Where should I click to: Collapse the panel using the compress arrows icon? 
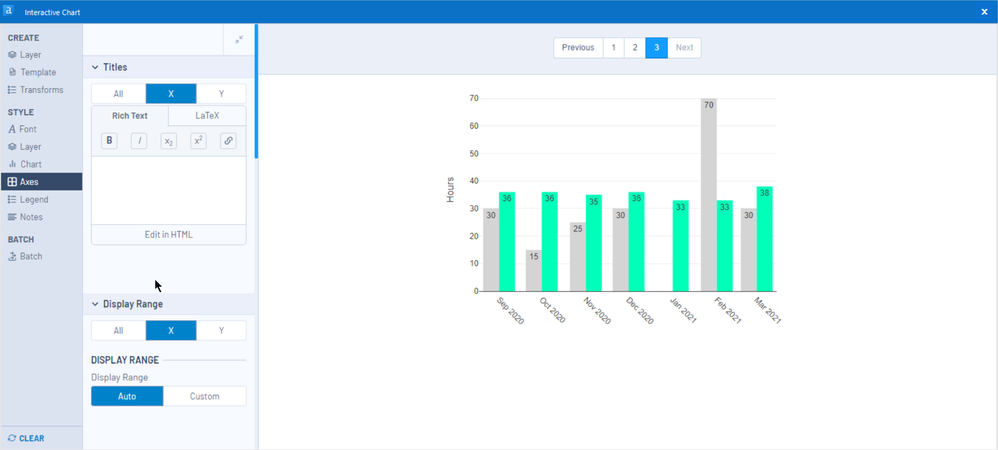pos(239,39)
